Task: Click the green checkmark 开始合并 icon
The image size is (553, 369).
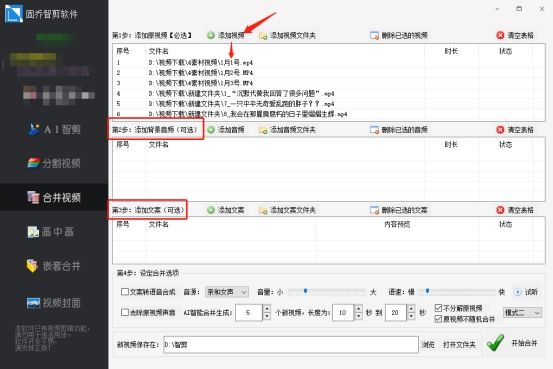Action: pos(495,343)
